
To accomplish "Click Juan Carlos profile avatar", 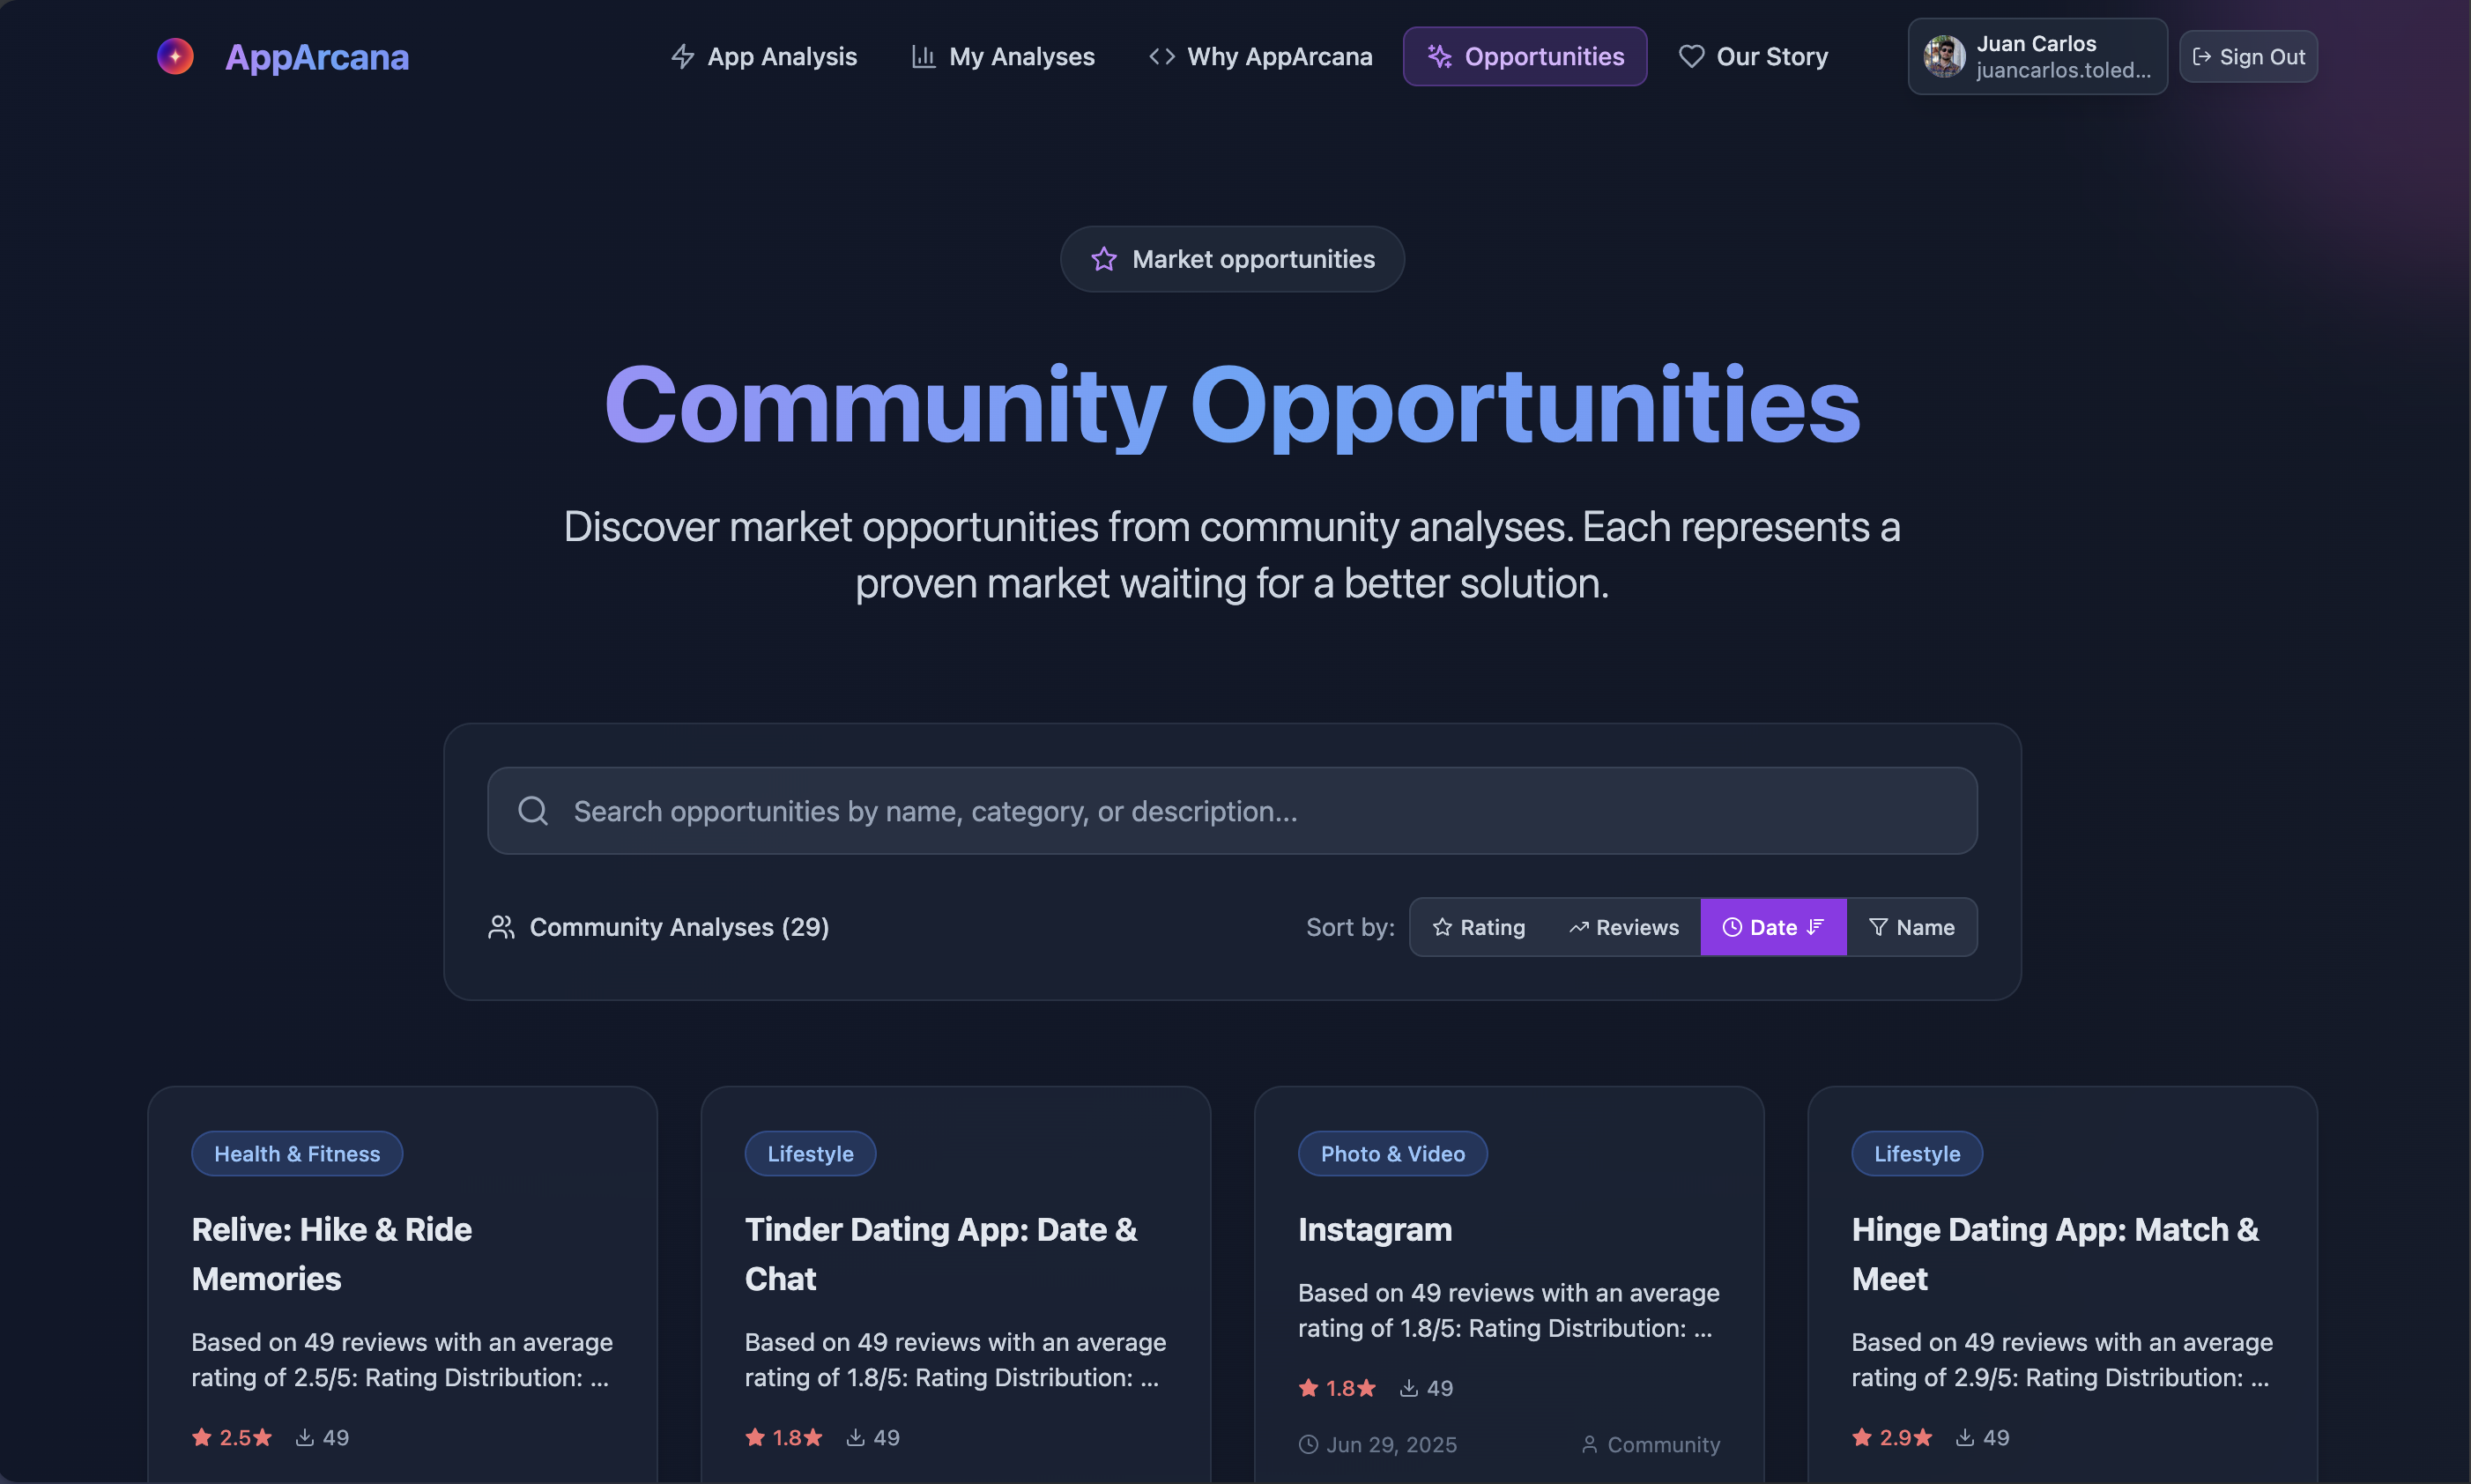I will point(1944,56).
